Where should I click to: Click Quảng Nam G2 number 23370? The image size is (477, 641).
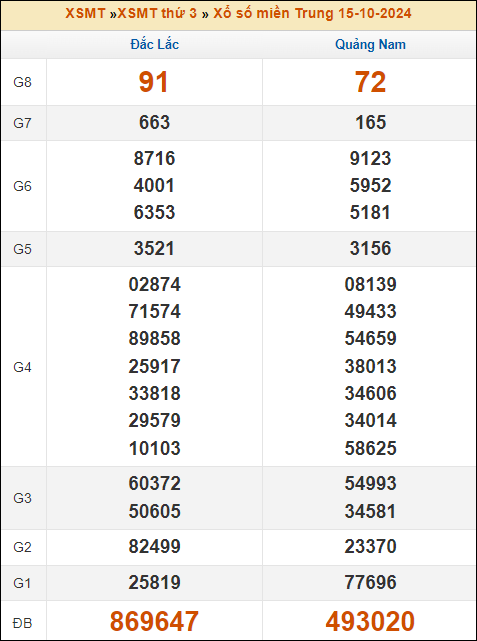(370, 547)
